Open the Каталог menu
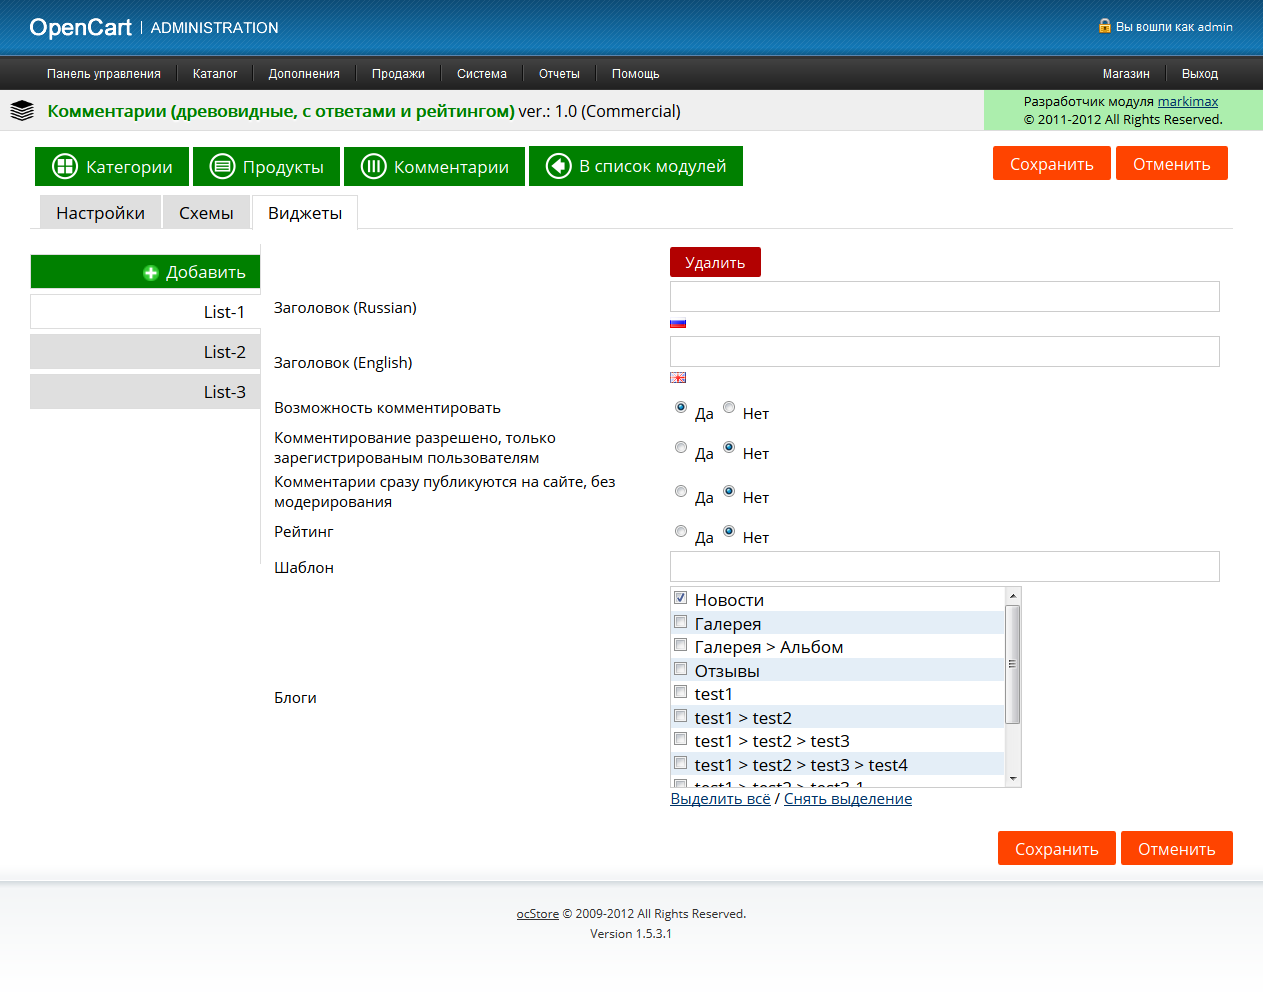The height and width of the screenshot is (993, 1263). point(215,74)
